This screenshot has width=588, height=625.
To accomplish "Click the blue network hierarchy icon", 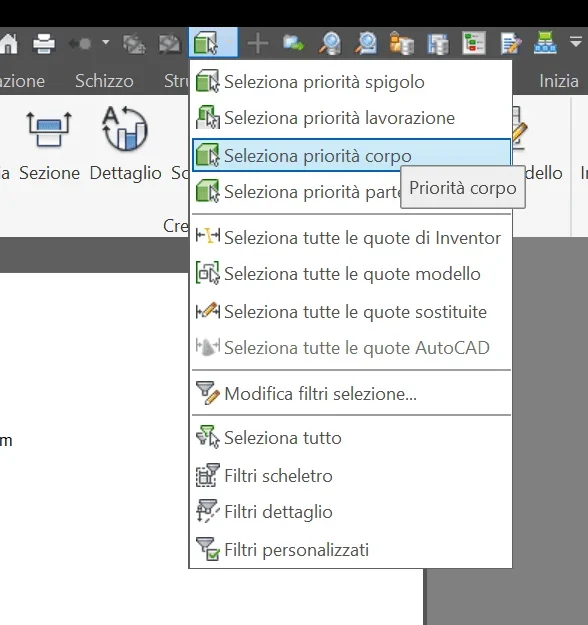I will [x=545, y=42].
